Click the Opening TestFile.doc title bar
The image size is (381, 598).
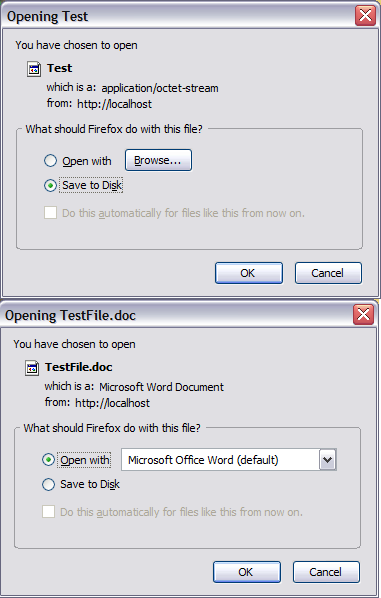click(x=175, y=315)
